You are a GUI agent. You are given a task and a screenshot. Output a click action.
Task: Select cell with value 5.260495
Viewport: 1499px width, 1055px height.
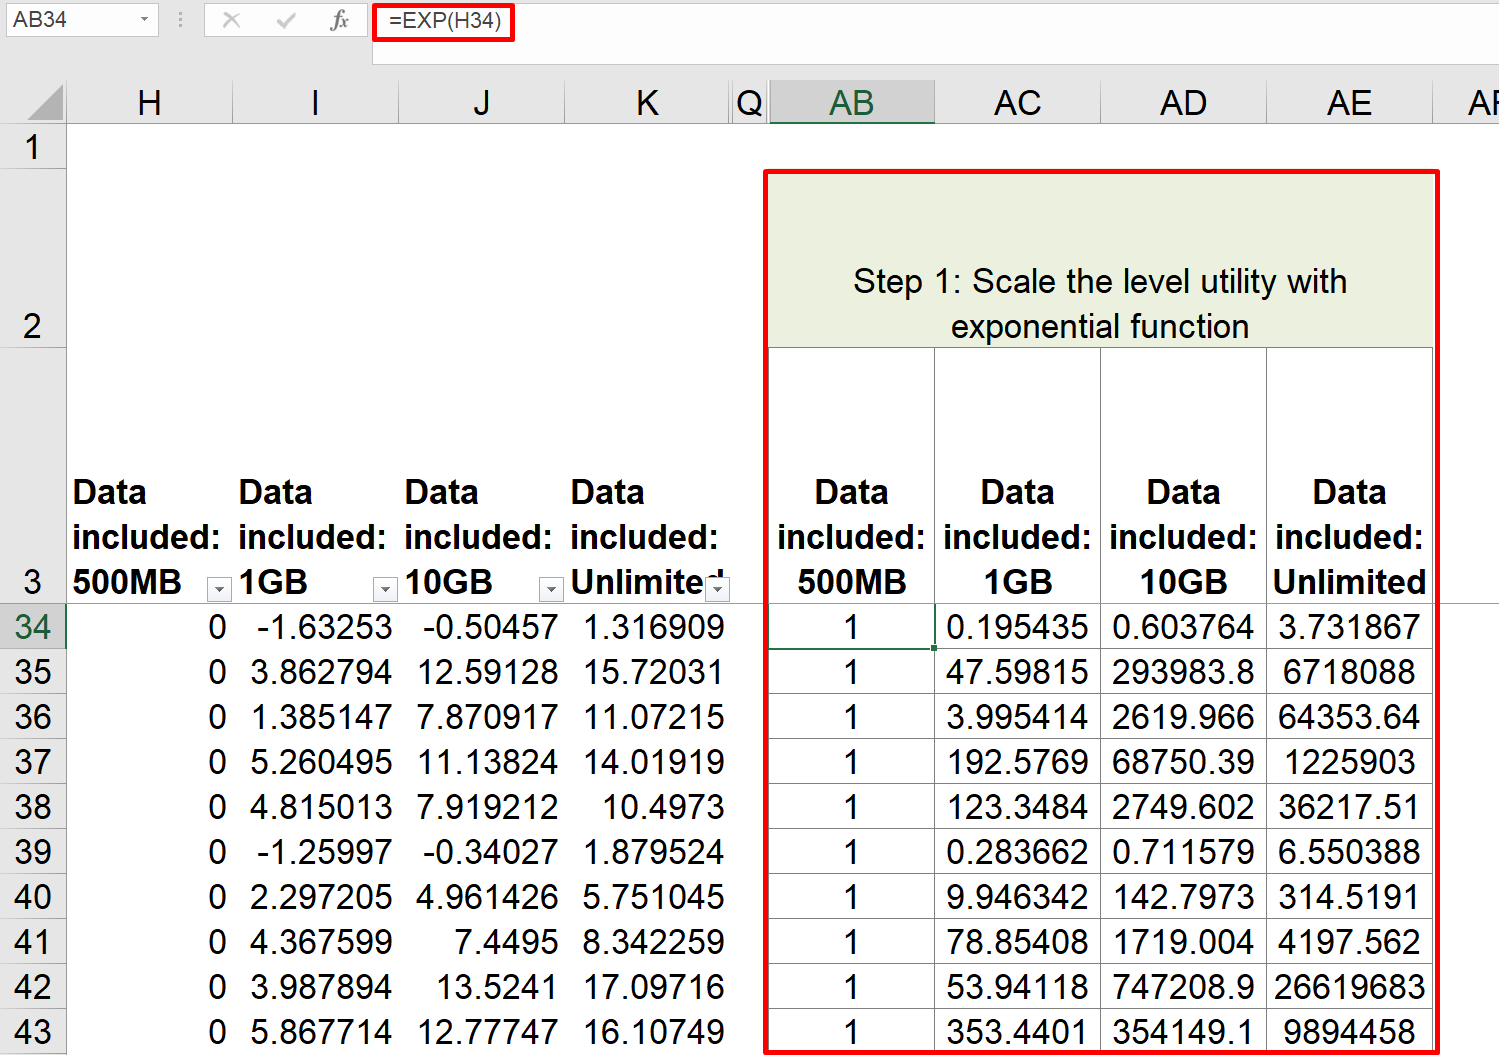pos(316,762)
